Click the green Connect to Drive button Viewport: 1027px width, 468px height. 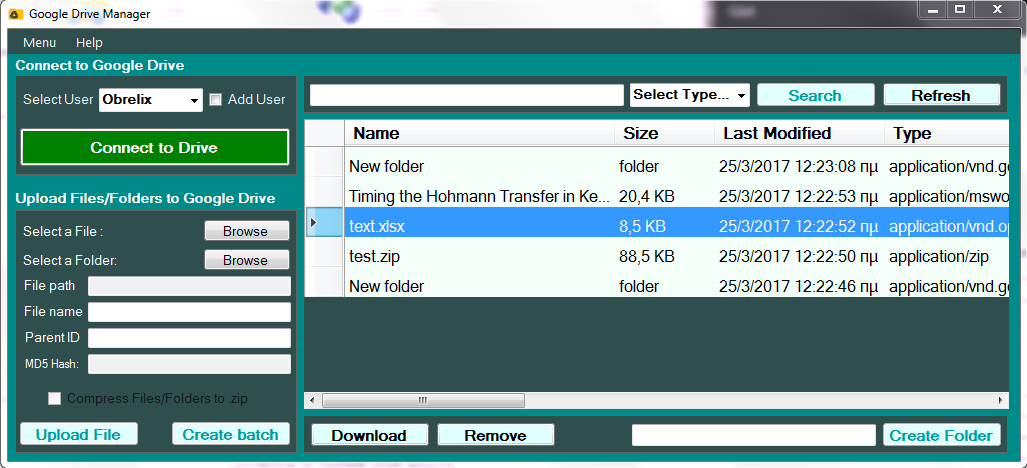155,147
